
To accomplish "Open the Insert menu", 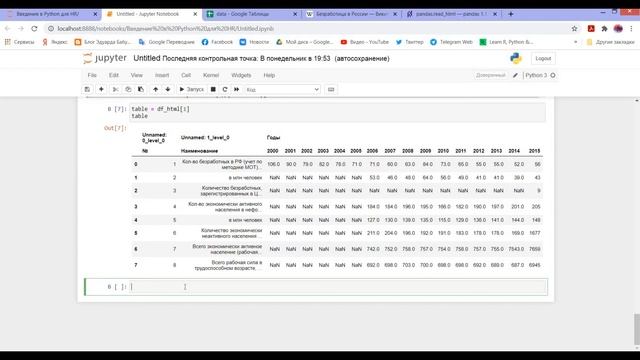I will (162, 75).
